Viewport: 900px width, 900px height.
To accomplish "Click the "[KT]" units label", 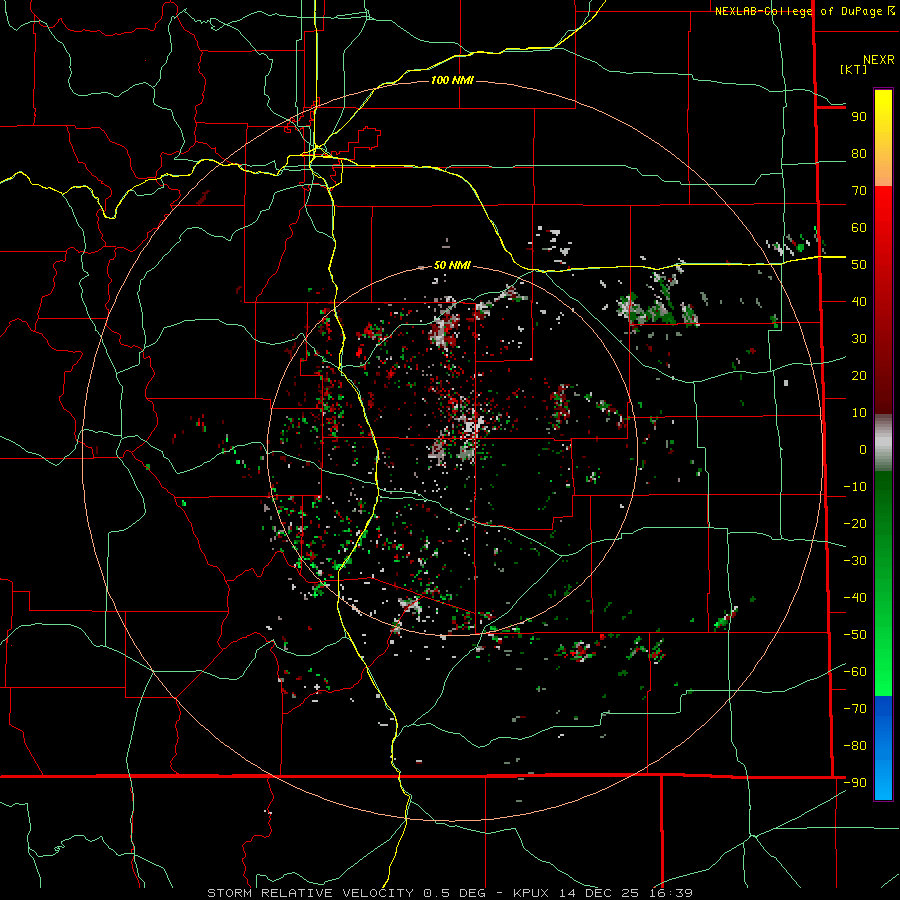I will tap(854, 69).
